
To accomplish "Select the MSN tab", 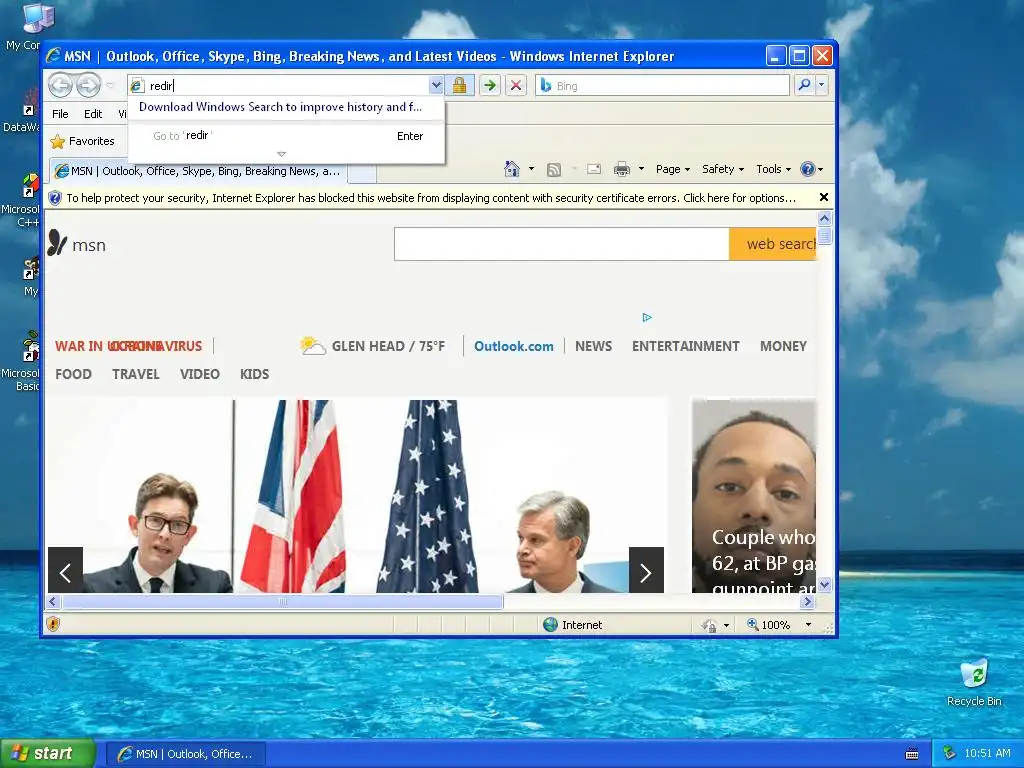I will click(x=197, y=171).
